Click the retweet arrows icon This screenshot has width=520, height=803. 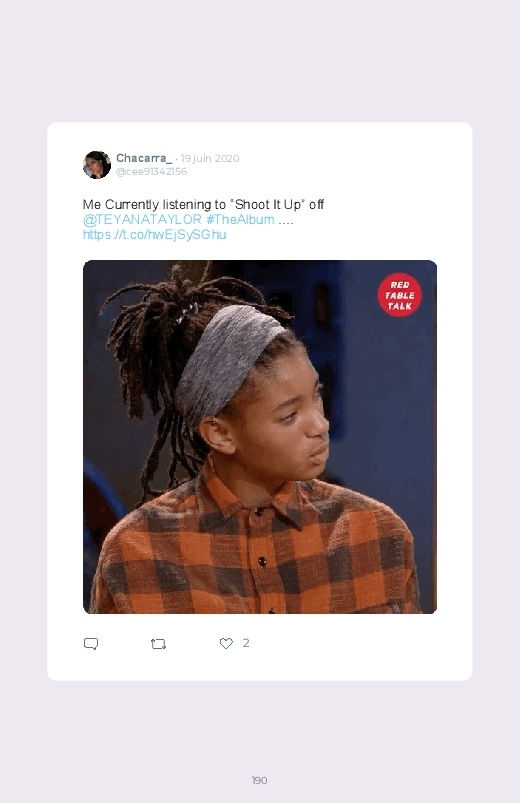click(x=158, y=644)
